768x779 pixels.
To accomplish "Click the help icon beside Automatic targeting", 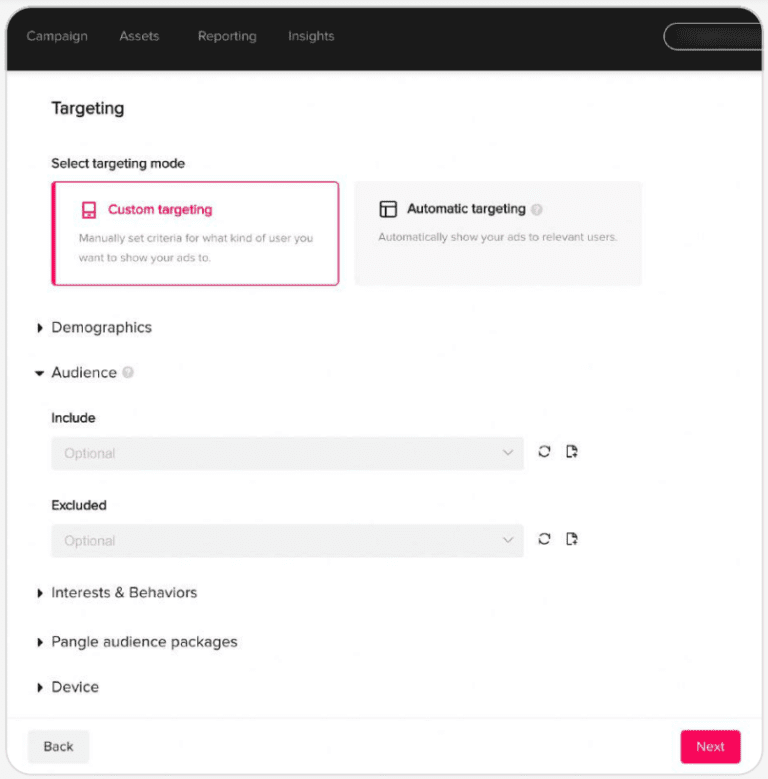I will [537, 210].
